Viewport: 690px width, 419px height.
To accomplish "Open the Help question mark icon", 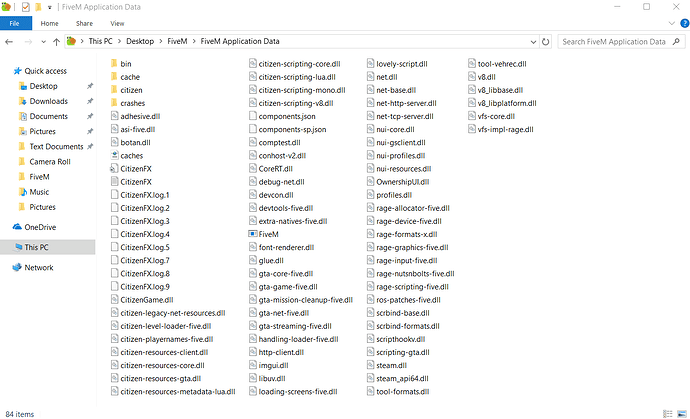I will pyautogui.click(x=685, y=23).
